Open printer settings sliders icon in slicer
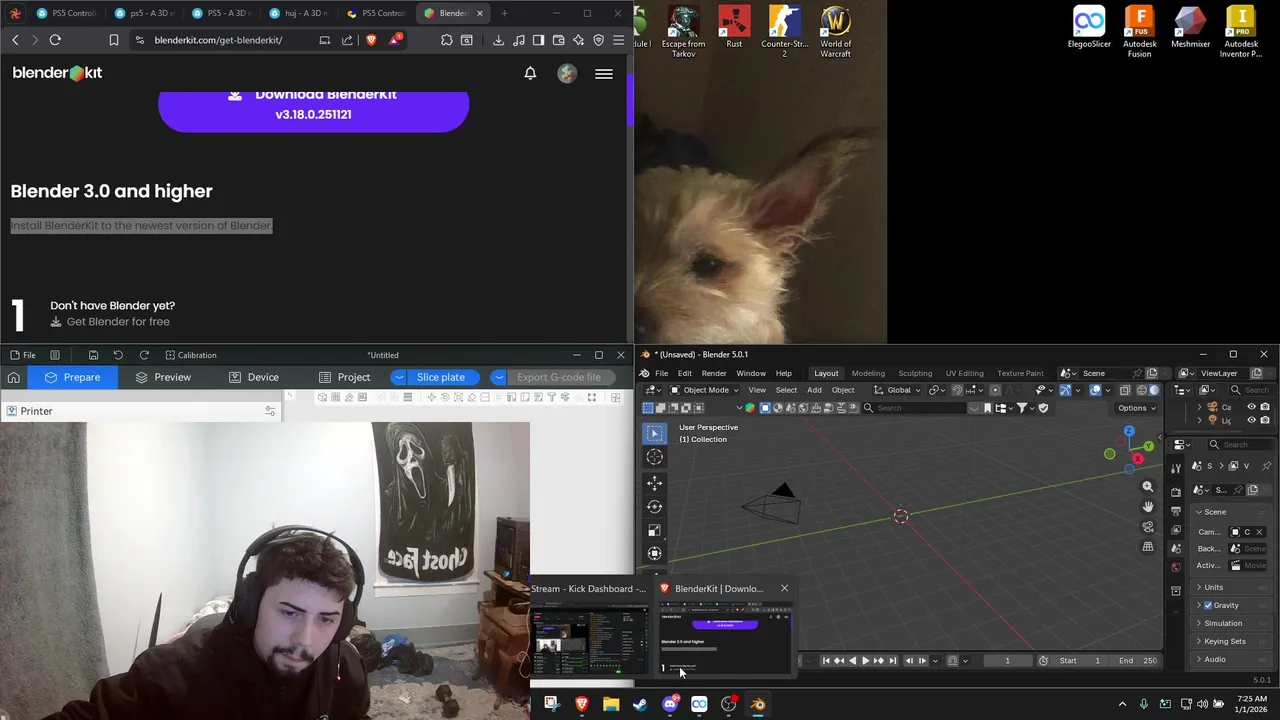This screenshot has height=720, width=1280. click(270, 411)
